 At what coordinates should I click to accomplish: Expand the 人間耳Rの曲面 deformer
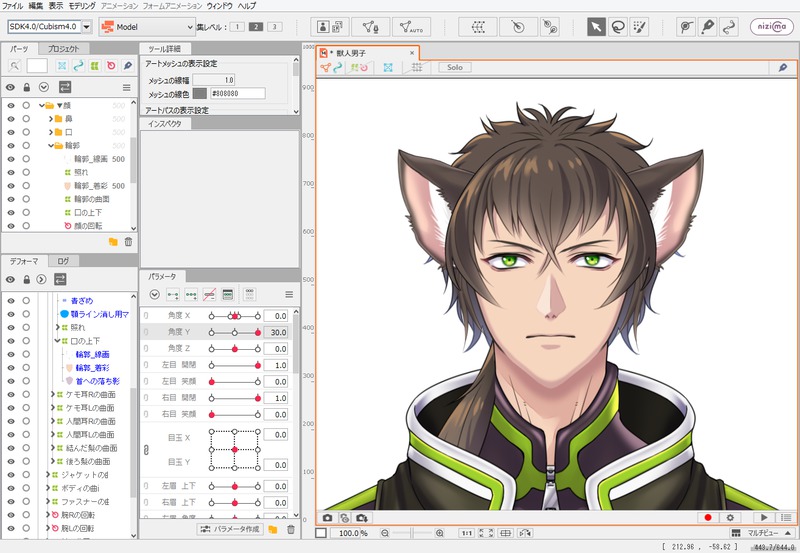click(53, 421)
